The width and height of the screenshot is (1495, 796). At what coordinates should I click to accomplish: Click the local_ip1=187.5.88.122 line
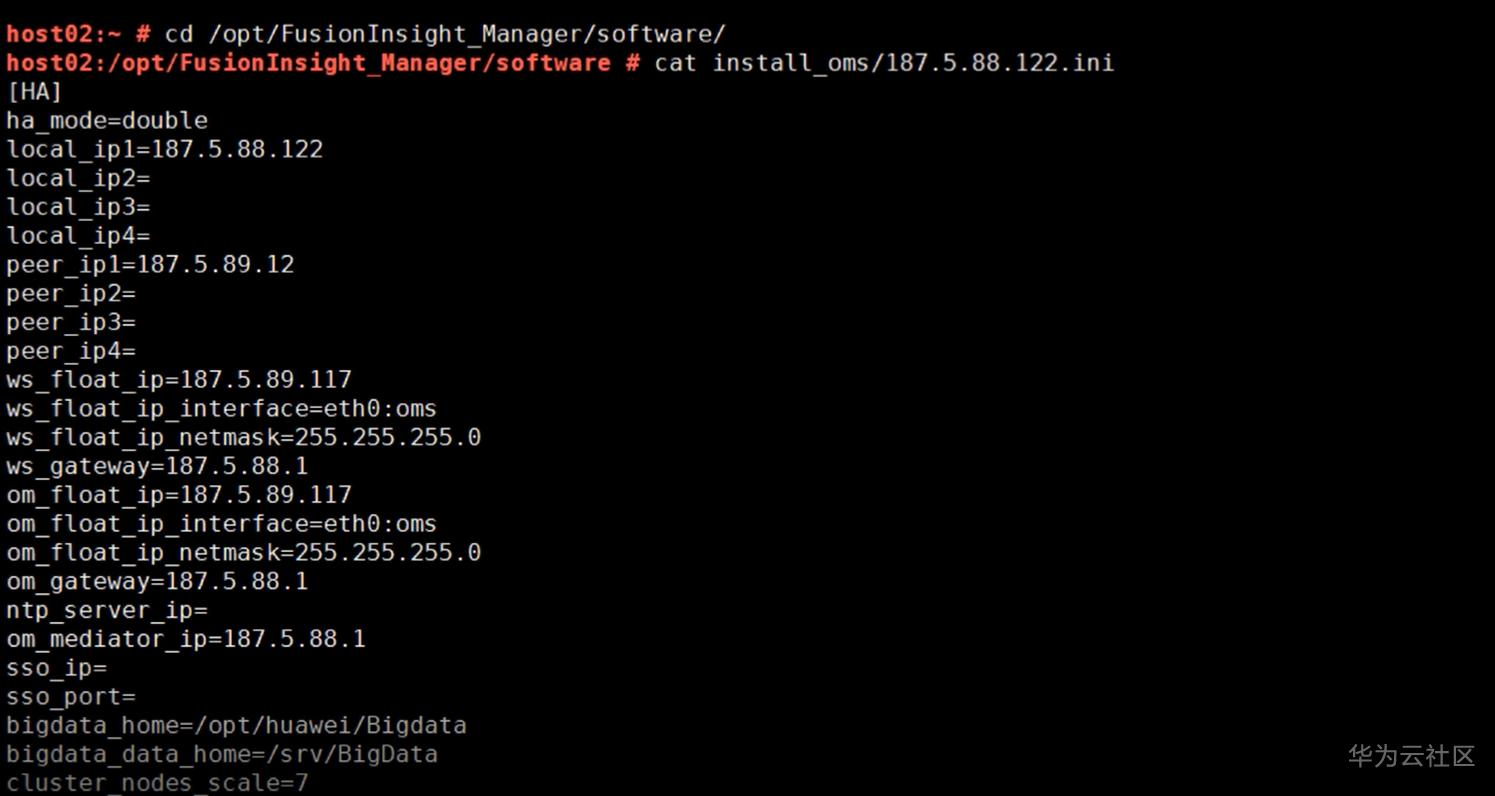[165, 150]
